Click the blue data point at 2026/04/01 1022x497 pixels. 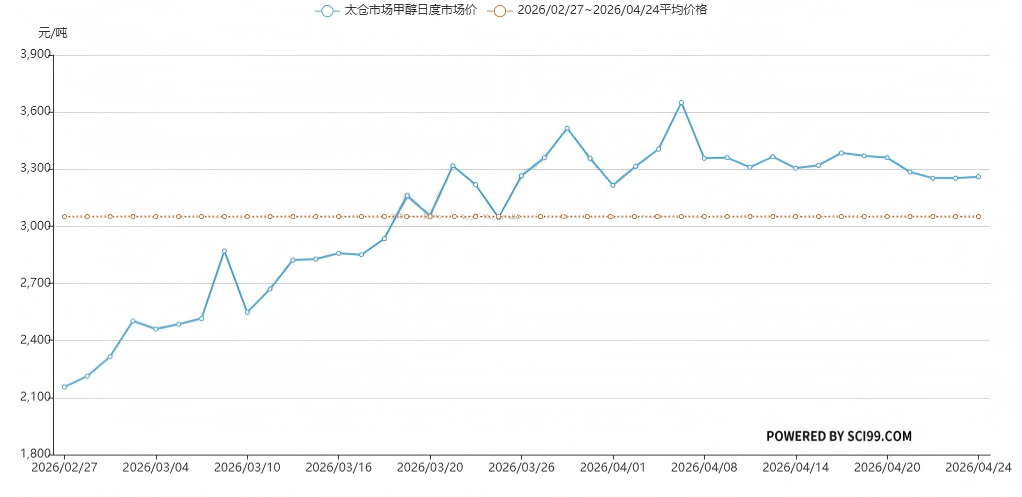pyautogui.click(x=612, y=185)
